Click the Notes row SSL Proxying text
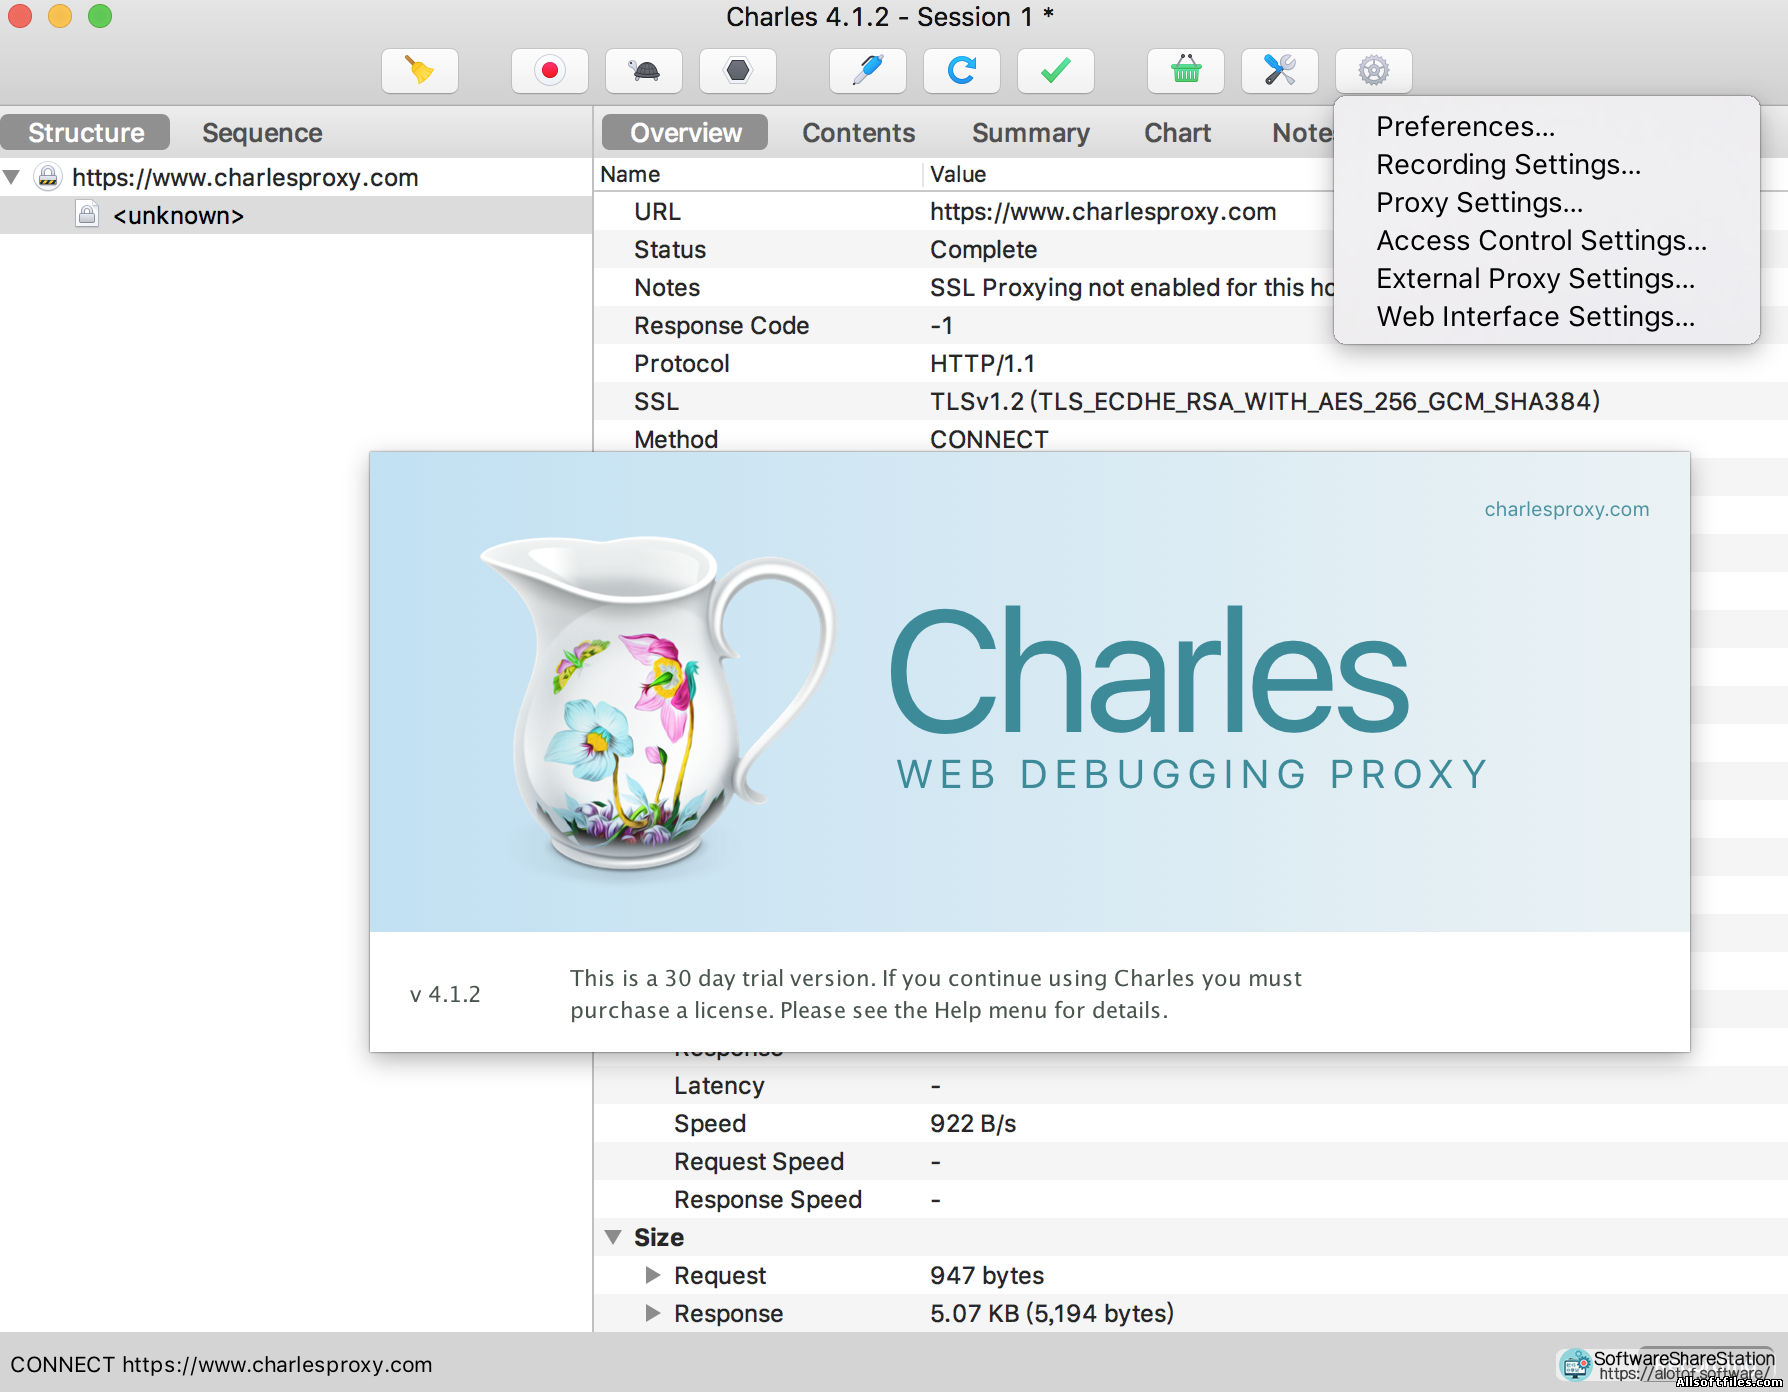 pos(1132,287)
